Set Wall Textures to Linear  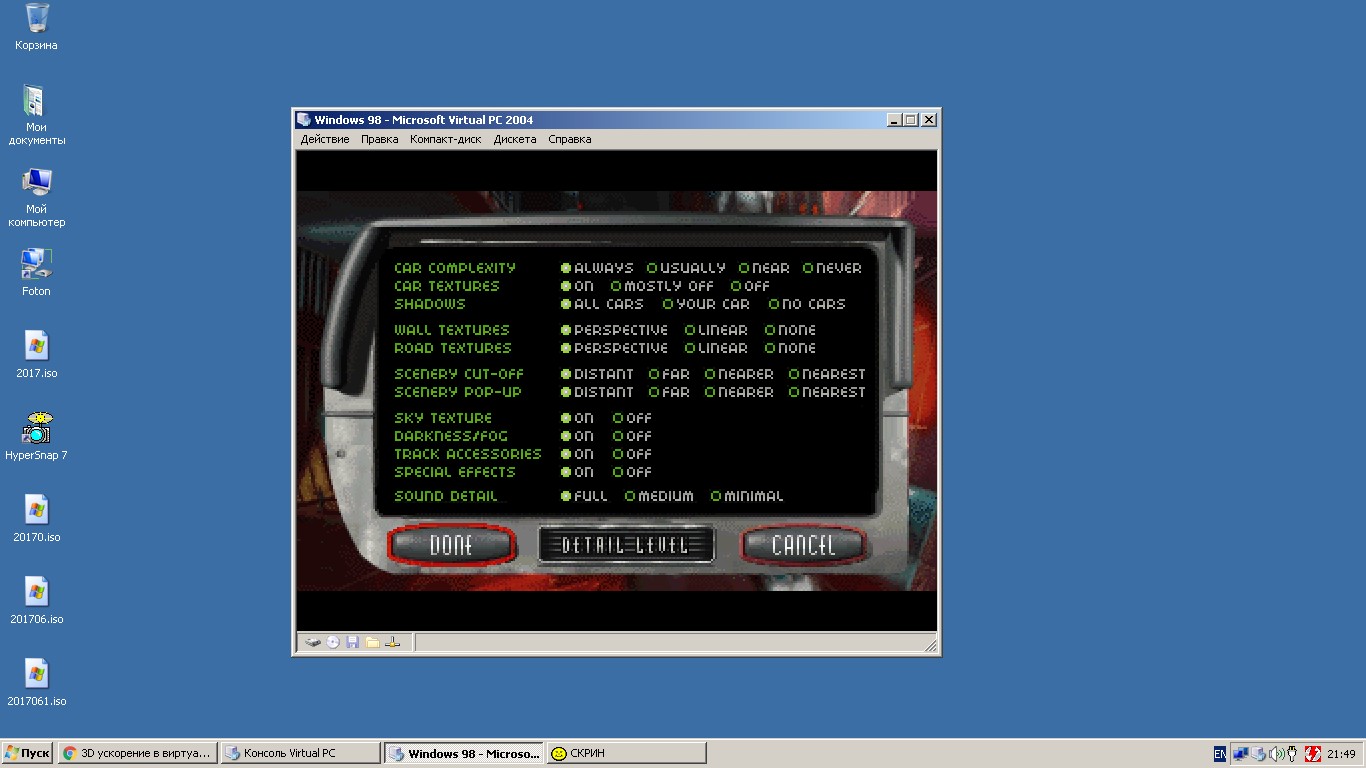click(716, 330)
